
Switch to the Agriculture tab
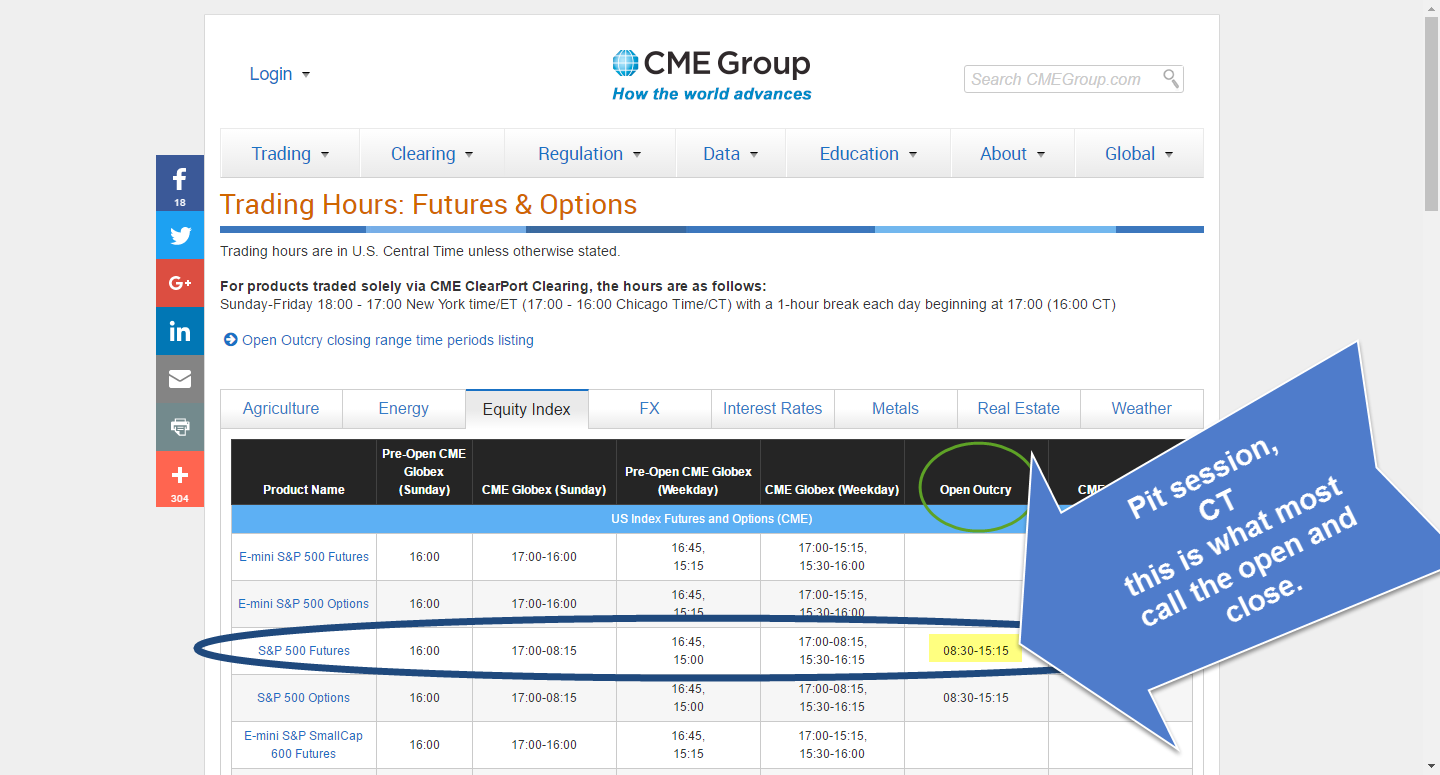(281, 409)
